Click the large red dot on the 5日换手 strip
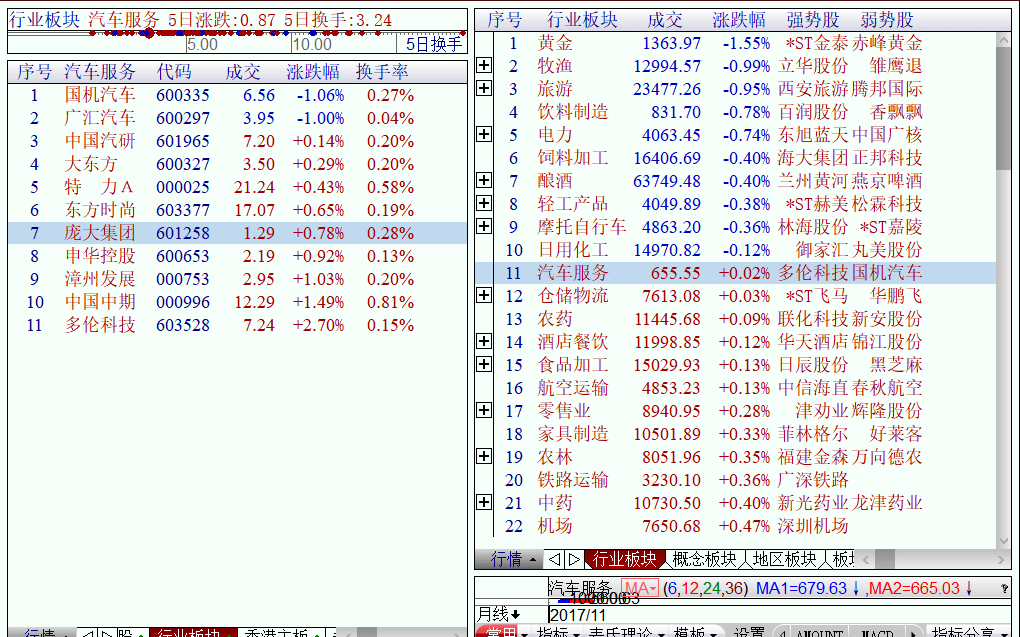Screen dimensions: 1020x637 click(x=148, y=33)
